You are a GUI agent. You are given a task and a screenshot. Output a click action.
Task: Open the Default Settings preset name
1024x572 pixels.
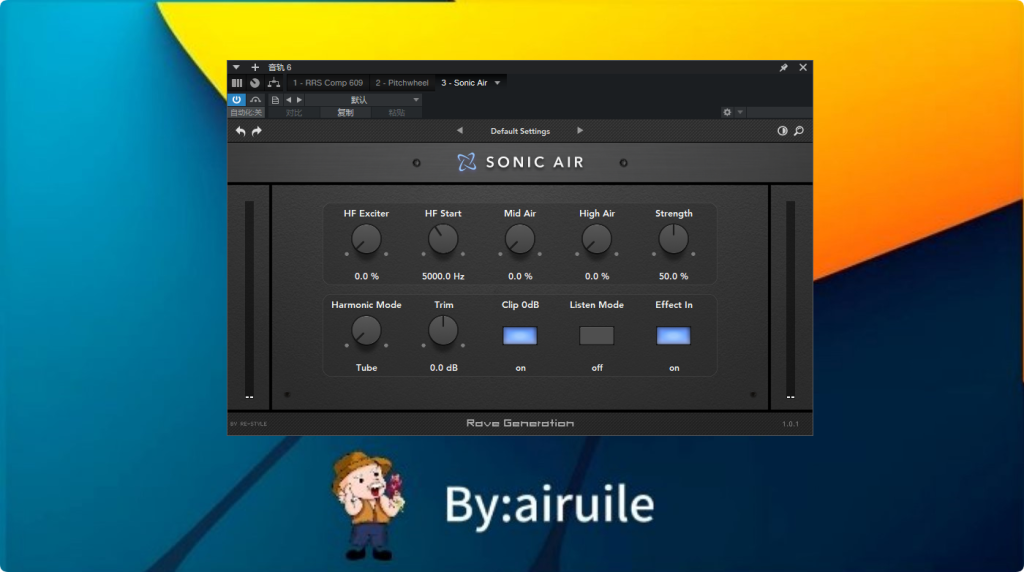coord(520,131)
